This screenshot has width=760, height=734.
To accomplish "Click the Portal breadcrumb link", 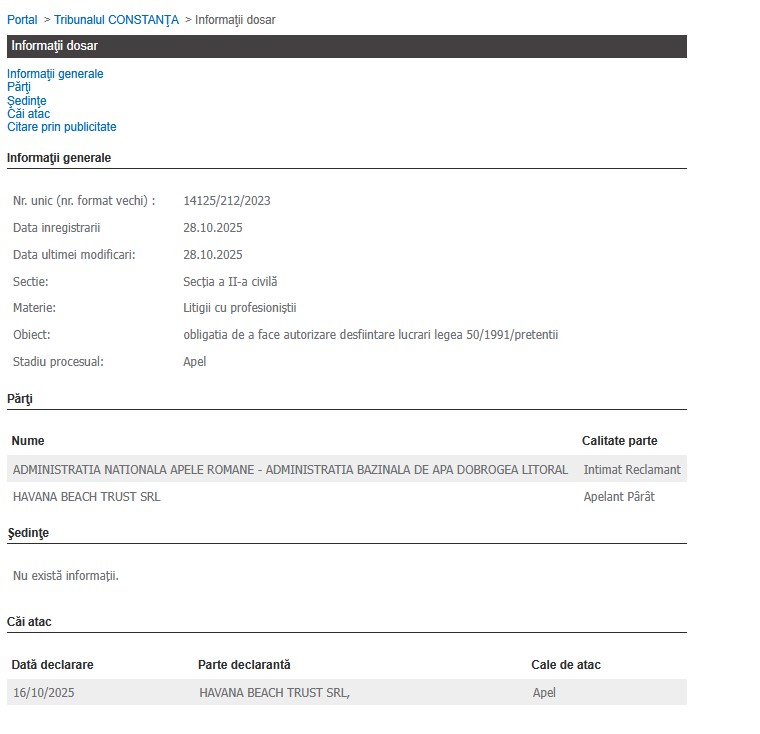I will 22,20.
